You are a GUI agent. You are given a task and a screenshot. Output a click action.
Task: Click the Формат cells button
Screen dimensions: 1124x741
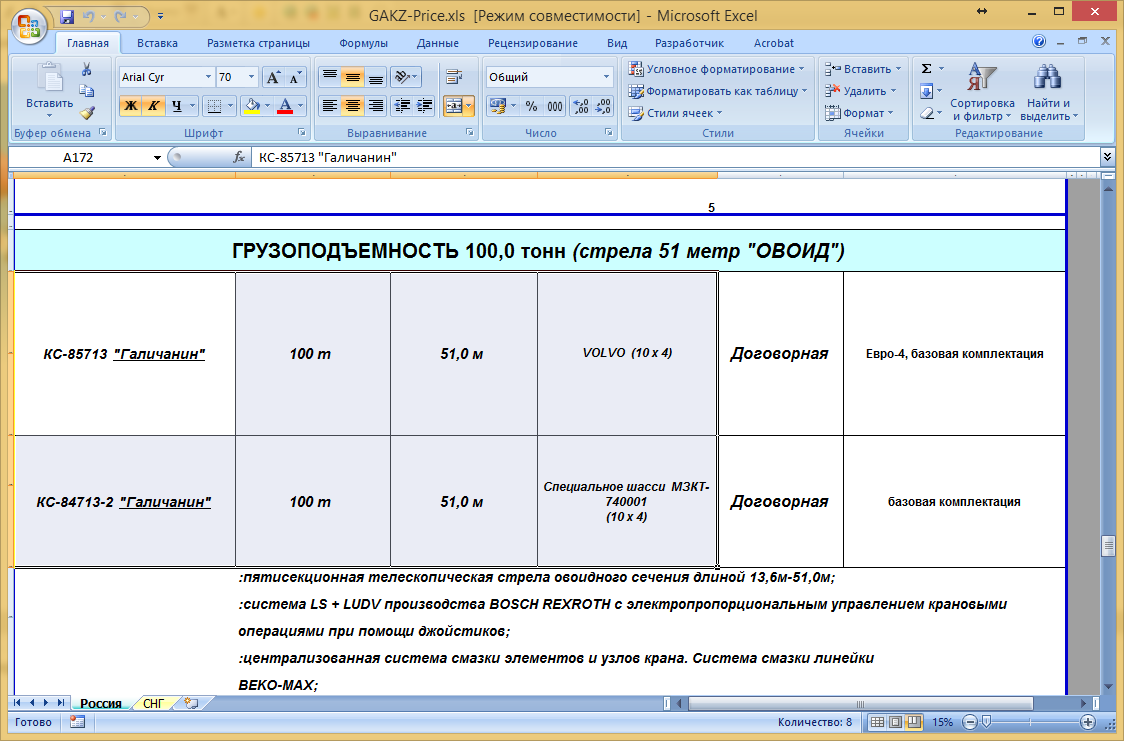[x=859, y=113]
